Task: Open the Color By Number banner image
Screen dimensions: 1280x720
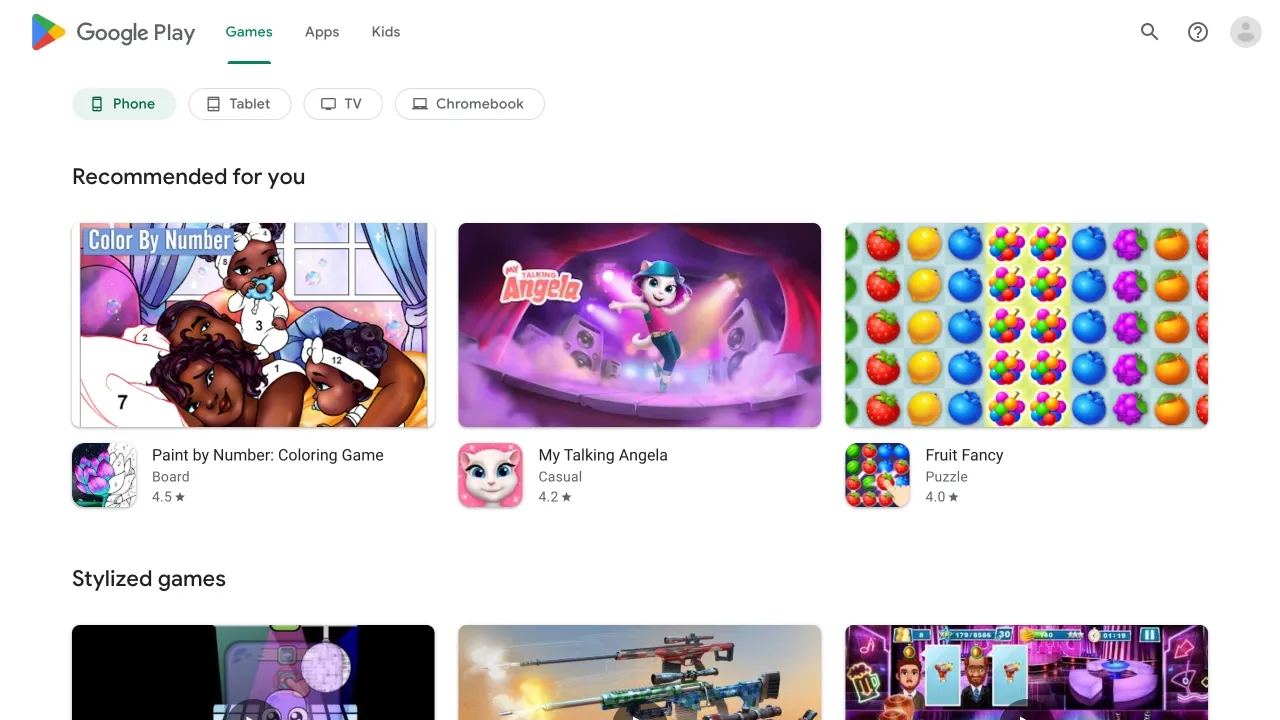Action: 253,325
